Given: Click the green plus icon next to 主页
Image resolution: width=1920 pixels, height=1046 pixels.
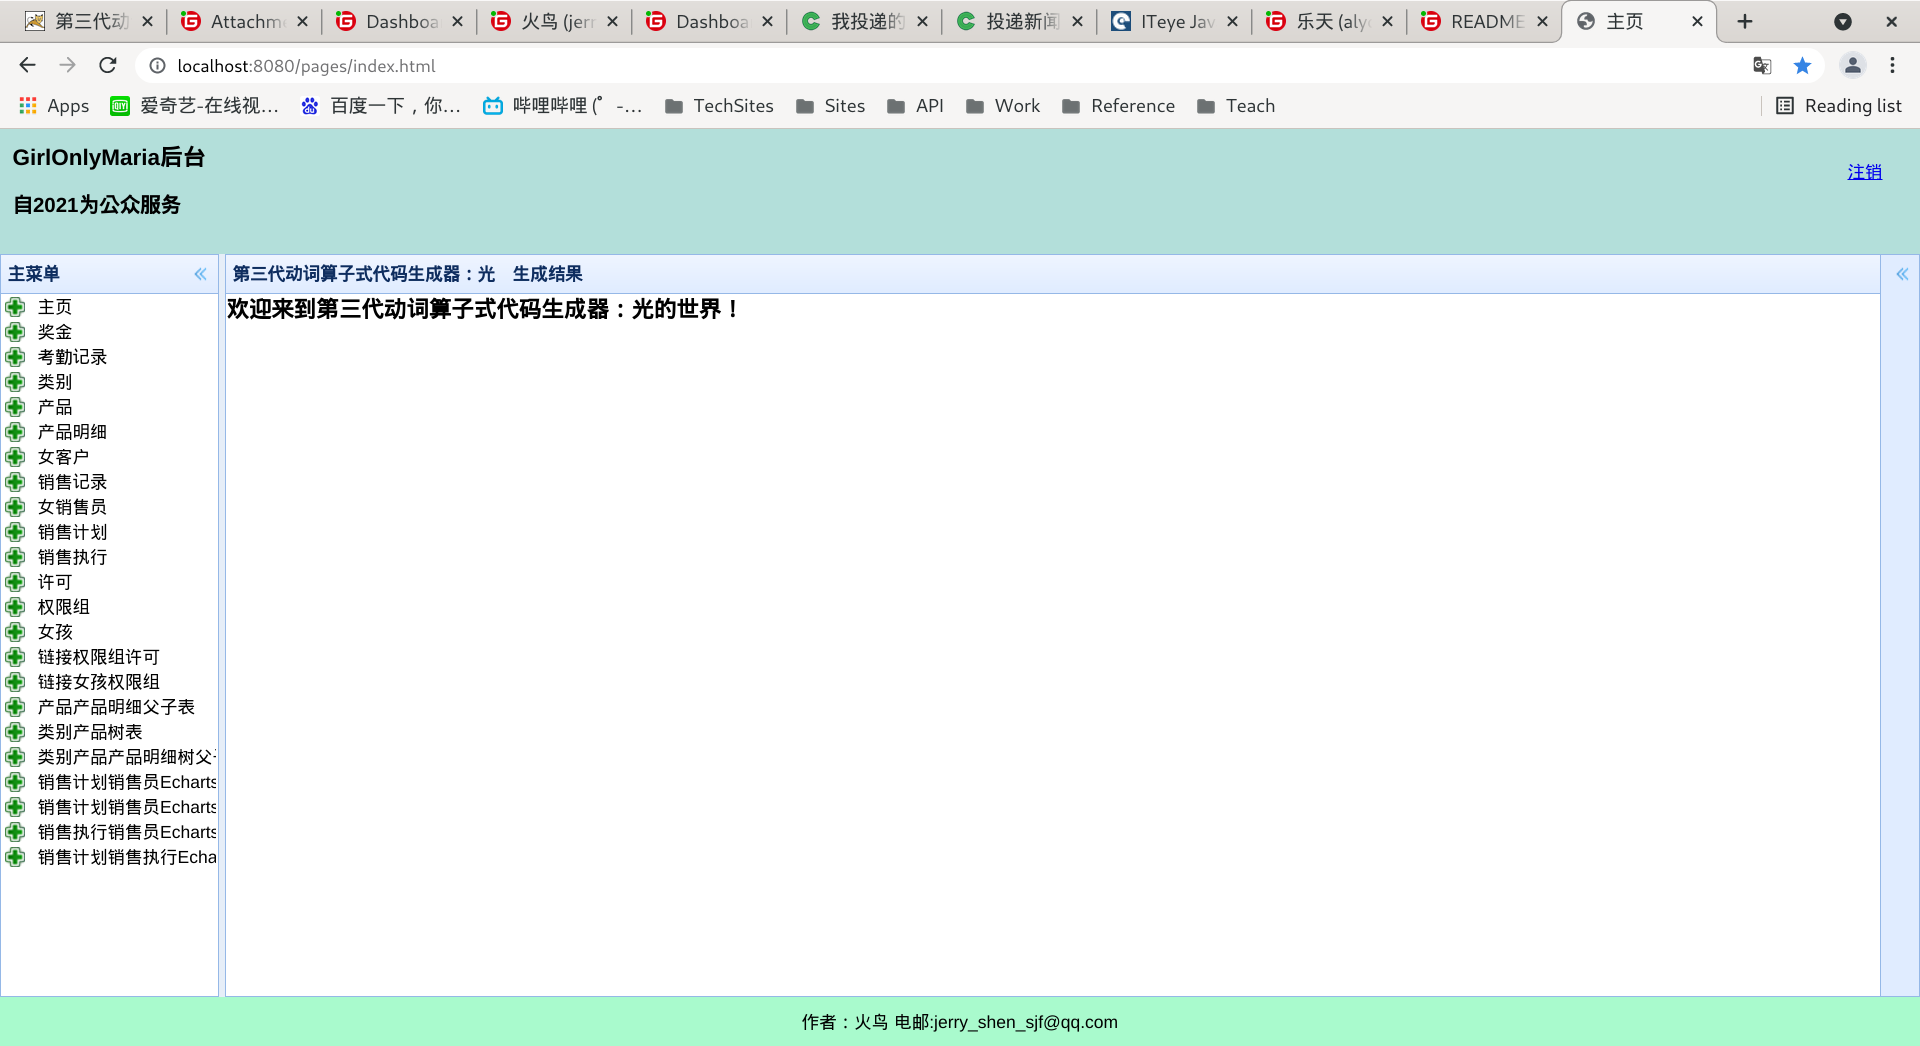Looking at the screenshot, I should pyautogui.click(x=15, y=307).
